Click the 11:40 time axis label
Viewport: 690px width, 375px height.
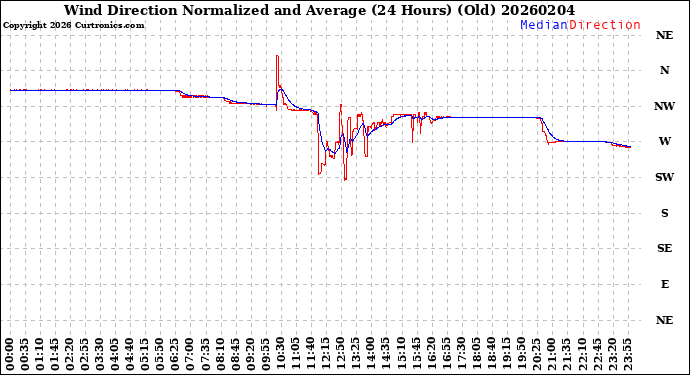(311, 354)
